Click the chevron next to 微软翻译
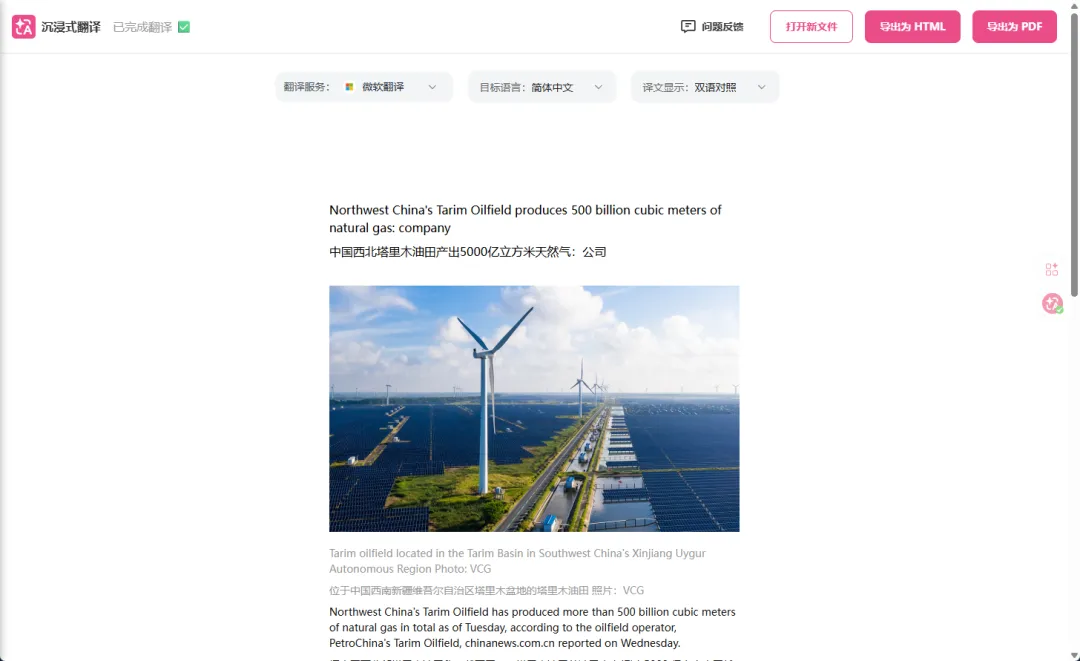1080x661 pixels. click(432, 87)
